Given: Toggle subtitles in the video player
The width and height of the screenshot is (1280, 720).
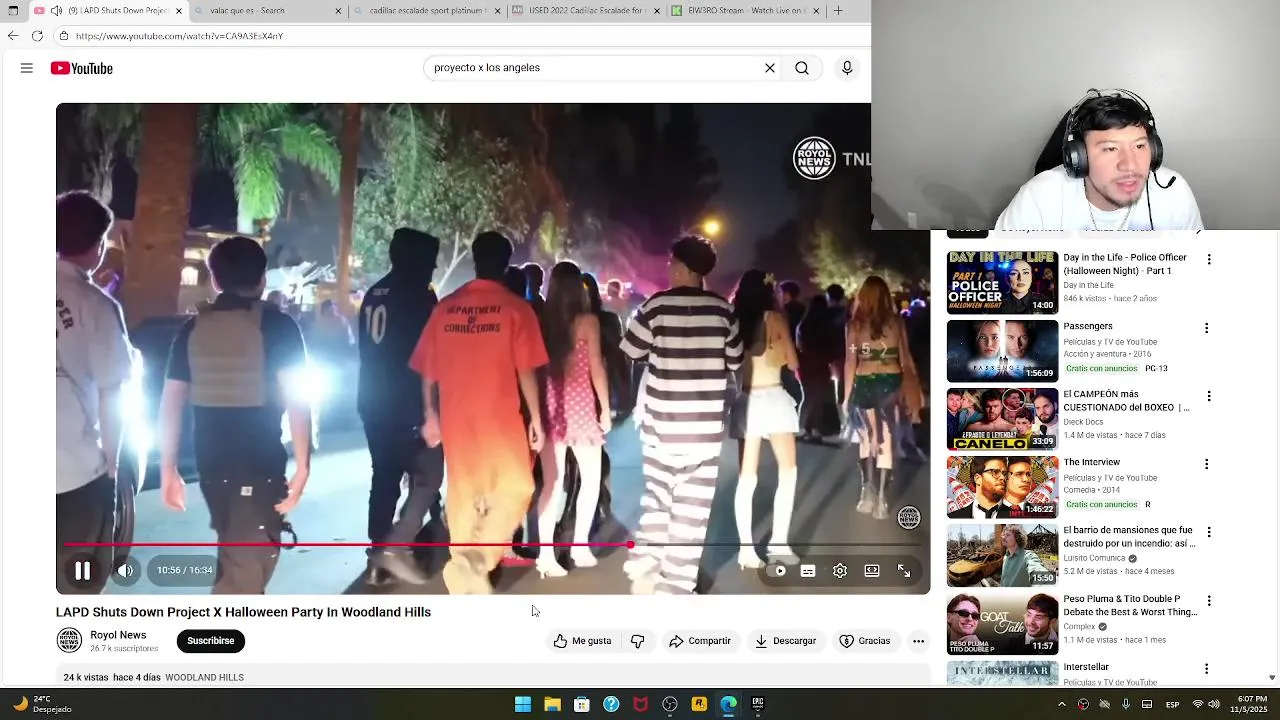Looking at the screenshot, I should click(808, 571).
